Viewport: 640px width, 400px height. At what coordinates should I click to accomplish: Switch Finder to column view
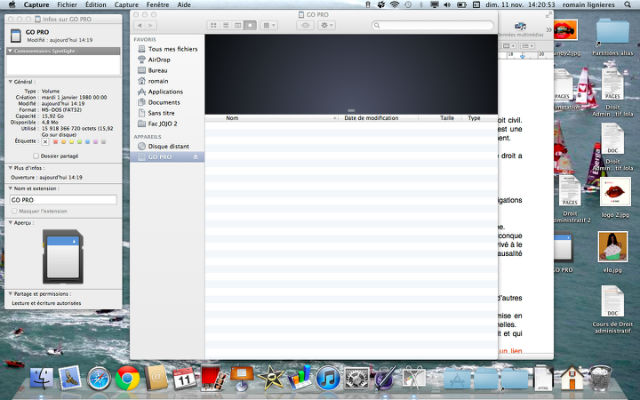click(x=238, y=25)
